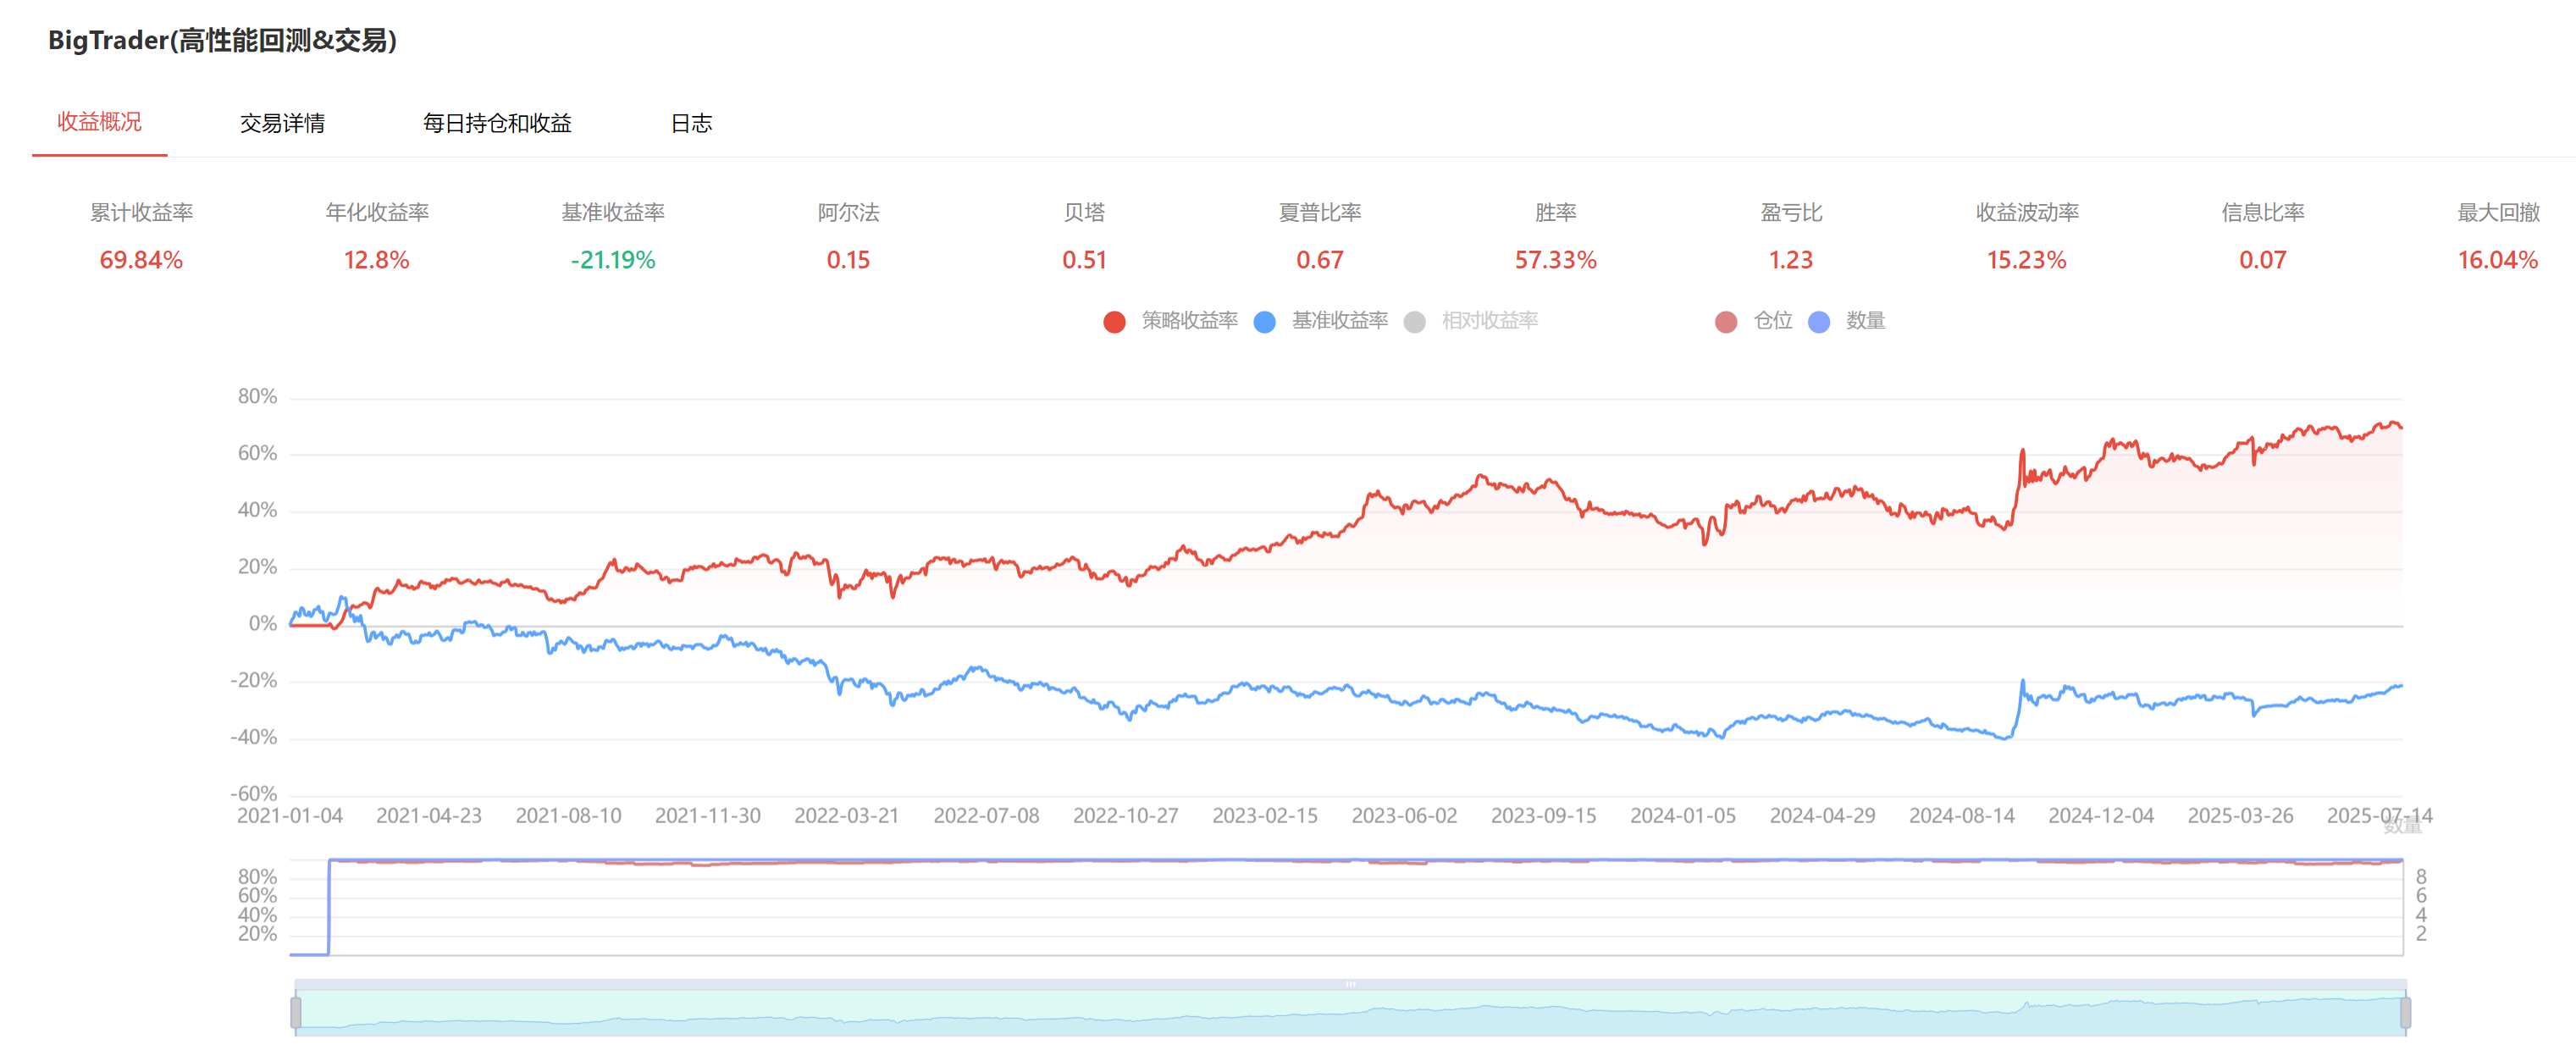Open the 日志 tab
The height and width of the screenshot is (1050, 2576).
(691, 123)
